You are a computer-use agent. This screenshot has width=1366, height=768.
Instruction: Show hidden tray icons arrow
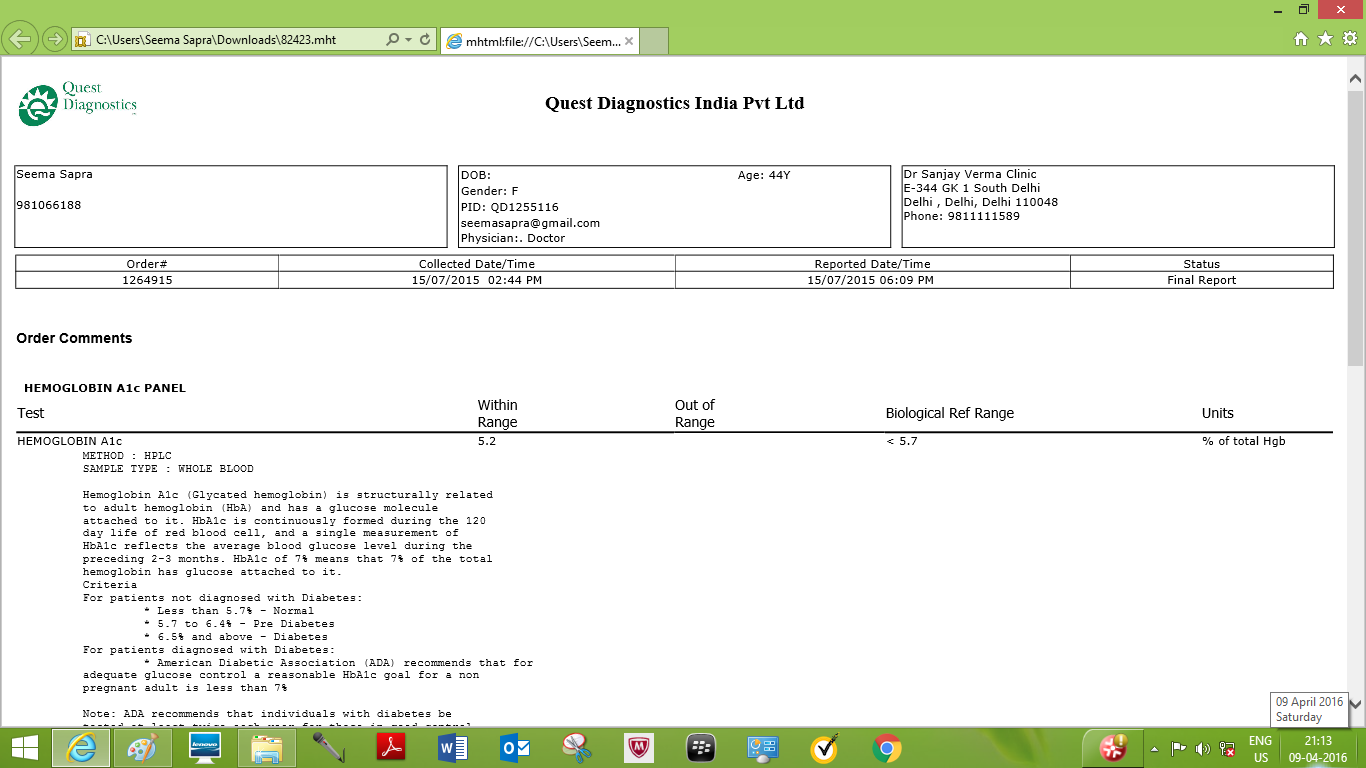click(1155, 748)
